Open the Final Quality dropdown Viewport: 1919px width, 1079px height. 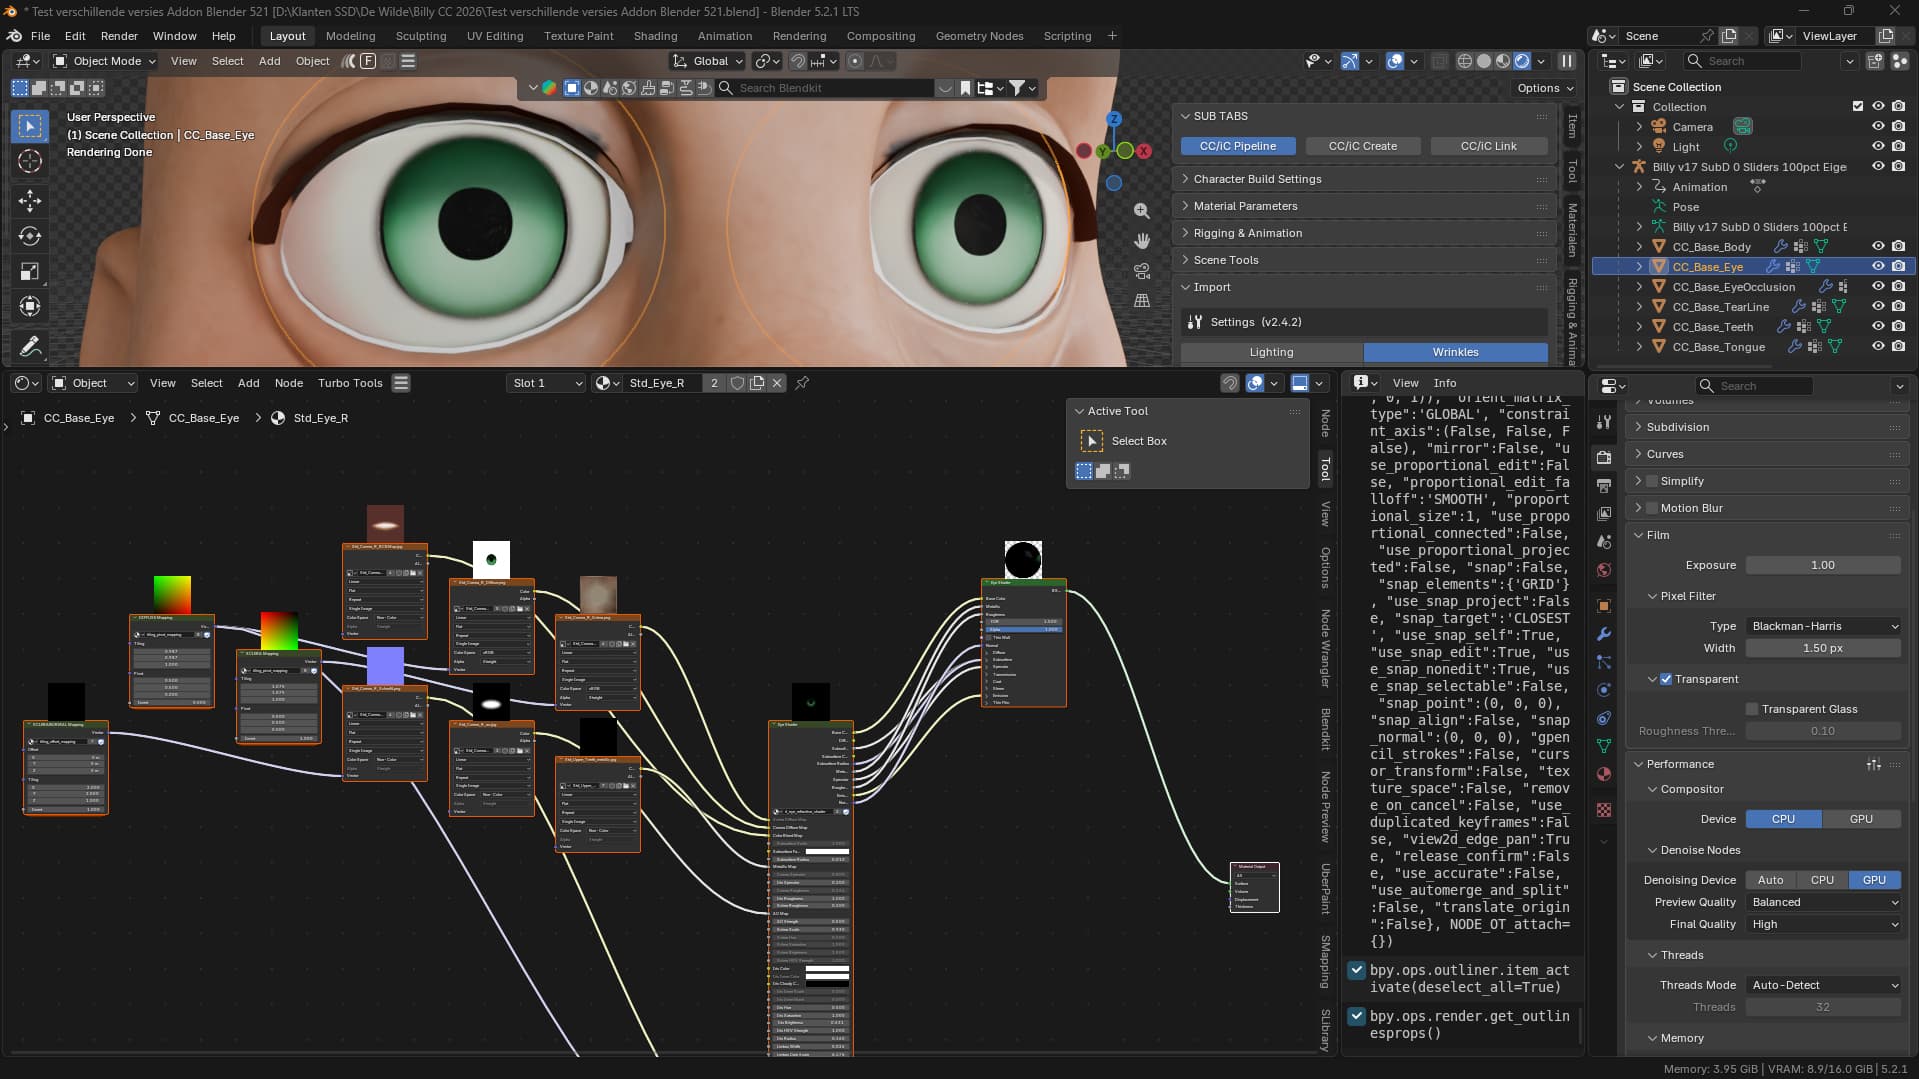pos(1823,924)
